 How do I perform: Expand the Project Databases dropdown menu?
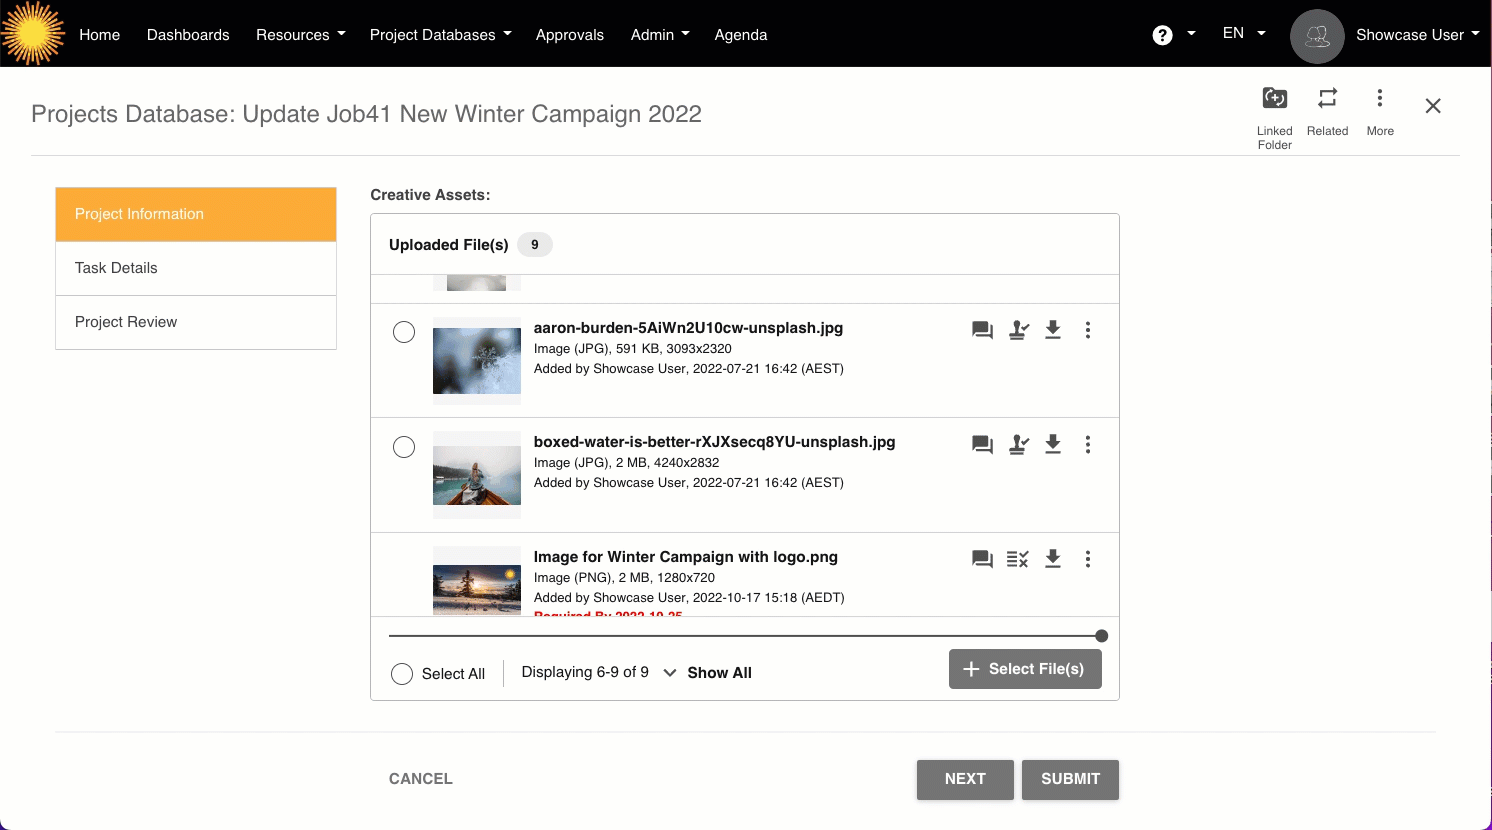point(440,35)
